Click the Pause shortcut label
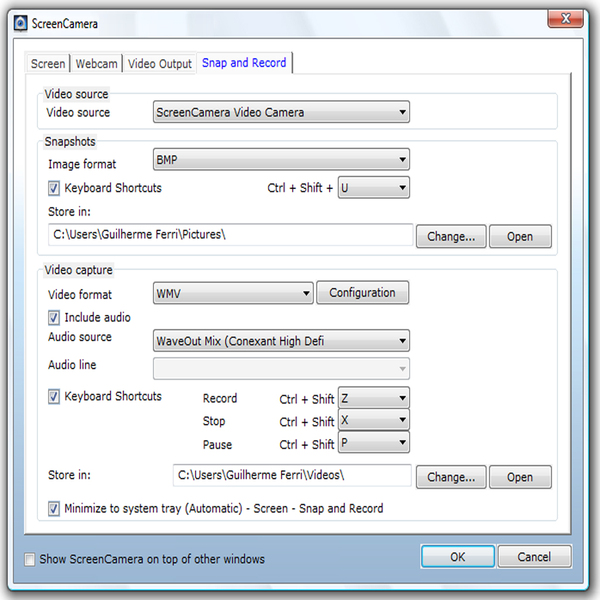 [217, 445]
